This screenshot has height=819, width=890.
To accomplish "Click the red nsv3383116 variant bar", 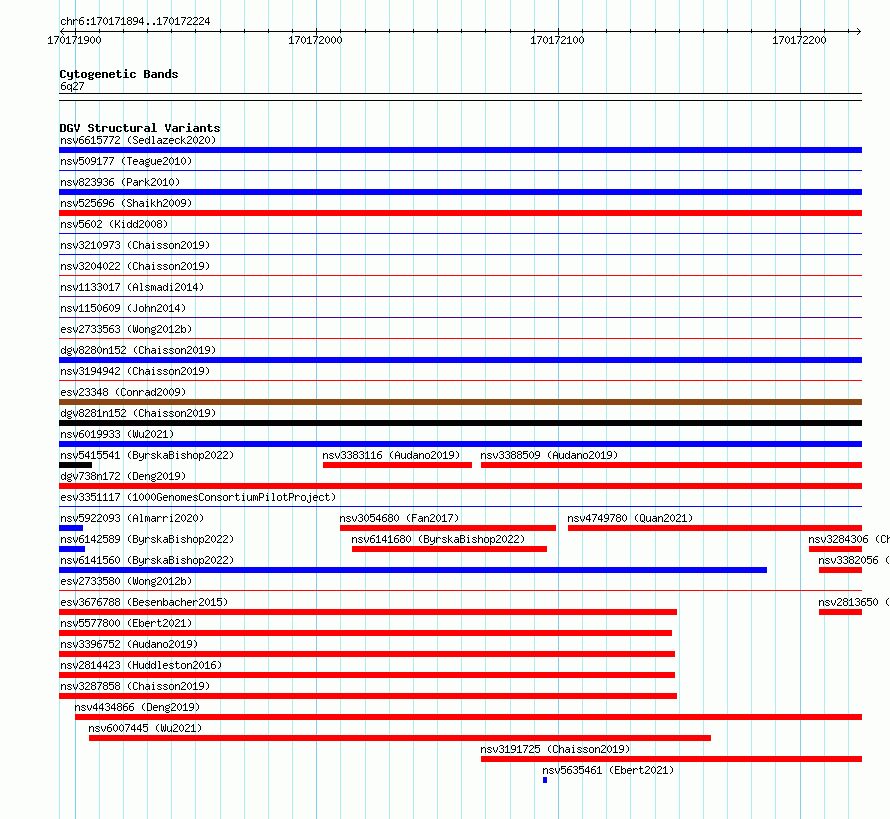I will 397,465.
